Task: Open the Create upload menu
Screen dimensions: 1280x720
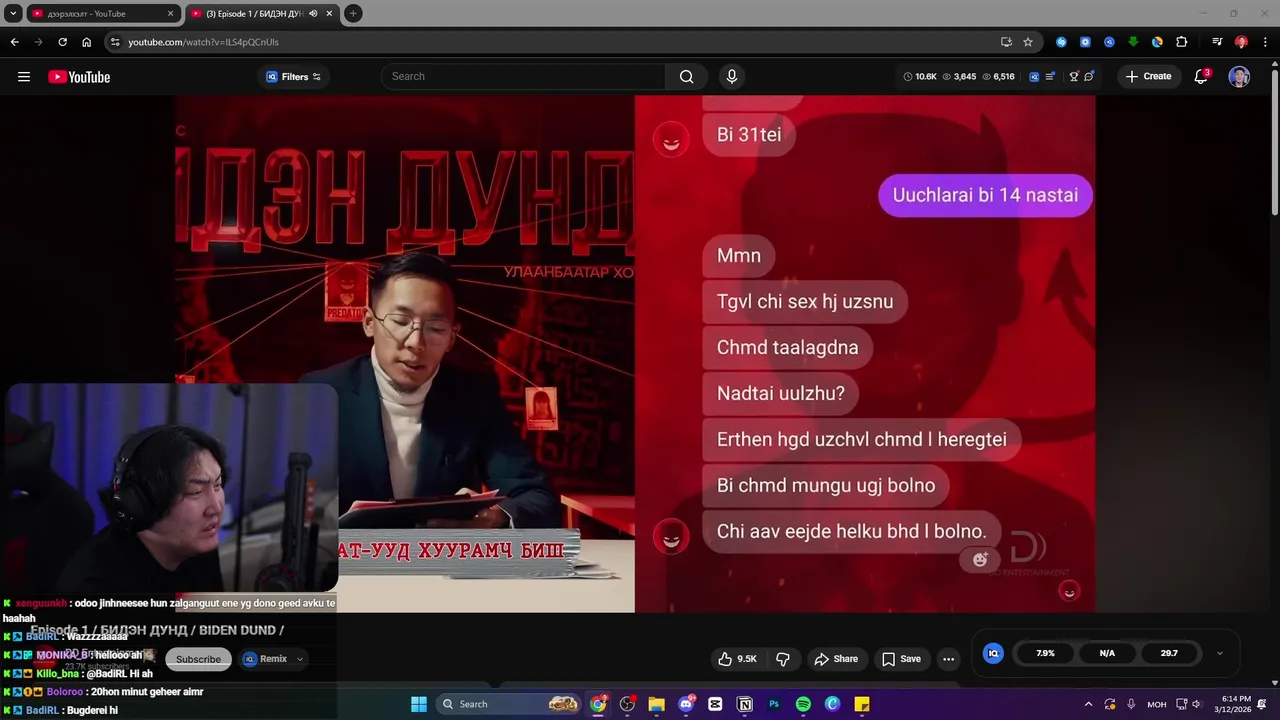Action: (1148, 76)
